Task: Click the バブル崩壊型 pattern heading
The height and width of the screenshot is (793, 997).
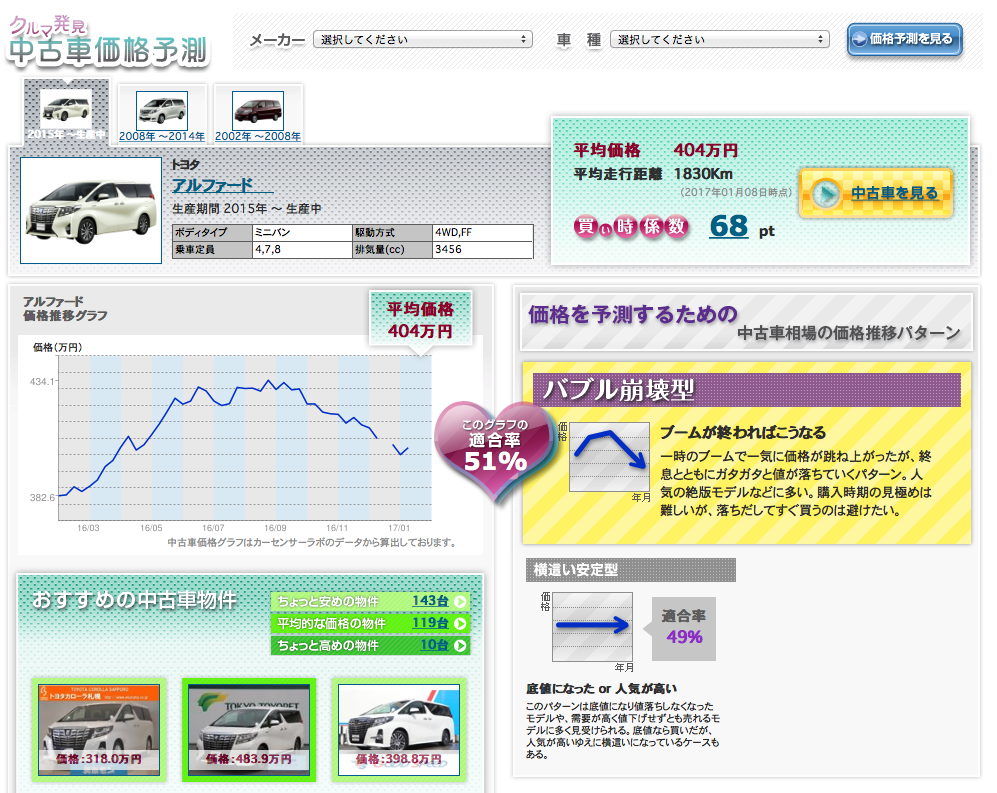Action: (746, 389)
